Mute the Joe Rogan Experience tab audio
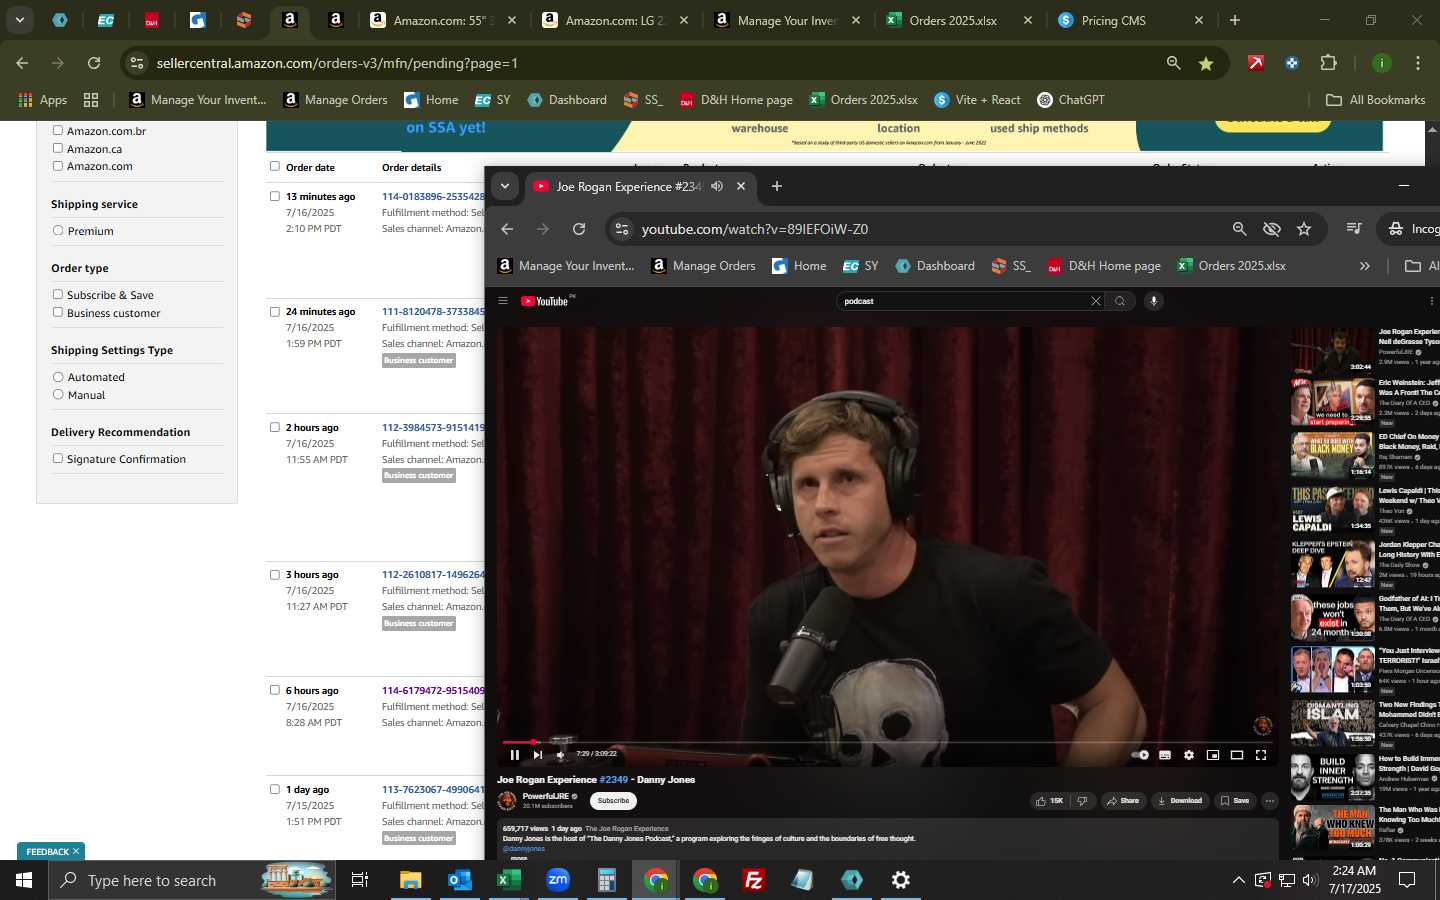 pos(717,186)
